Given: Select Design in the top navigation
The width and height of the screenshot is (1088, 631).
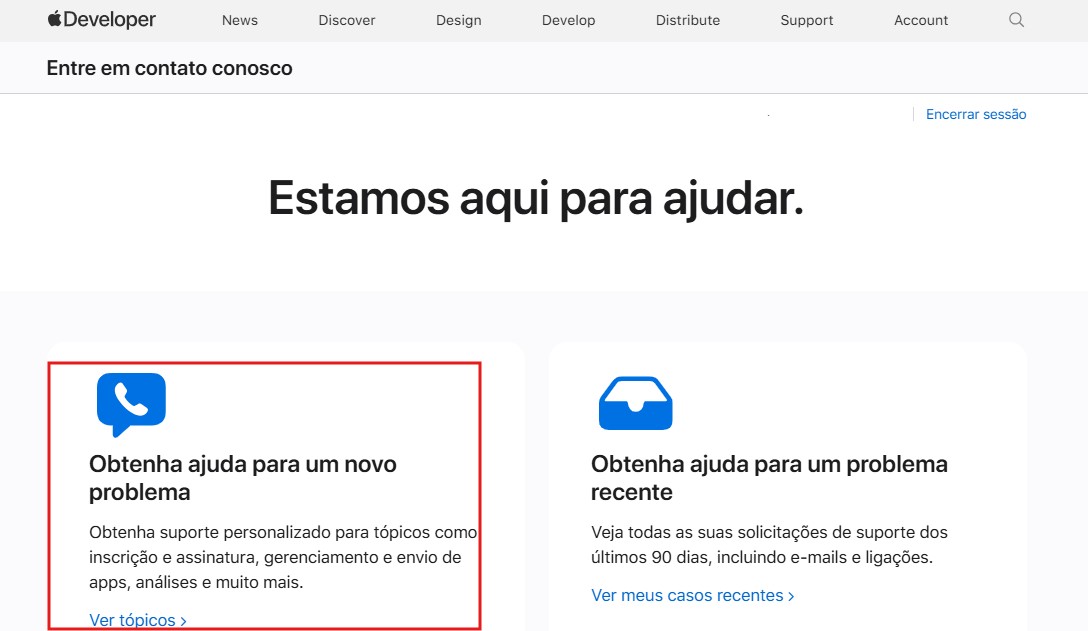Looking at the screenshot, I should pyautogui.click(x=458, y=20).
